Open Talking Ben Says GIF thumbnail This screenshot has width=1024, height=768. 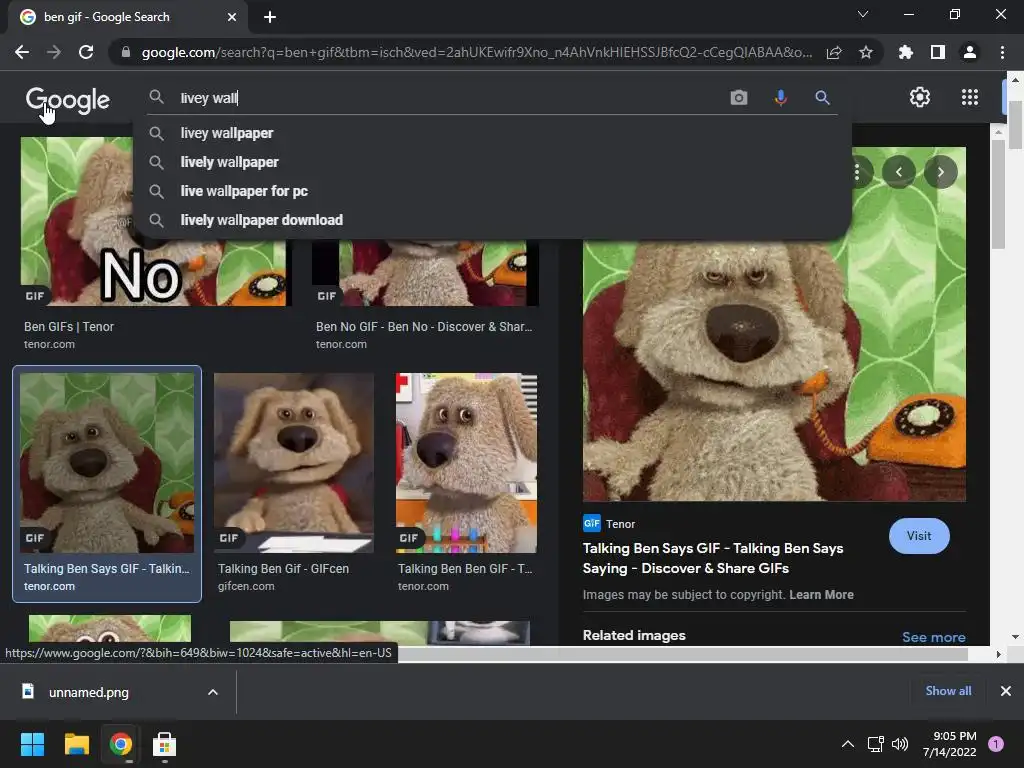click(107, 463)
